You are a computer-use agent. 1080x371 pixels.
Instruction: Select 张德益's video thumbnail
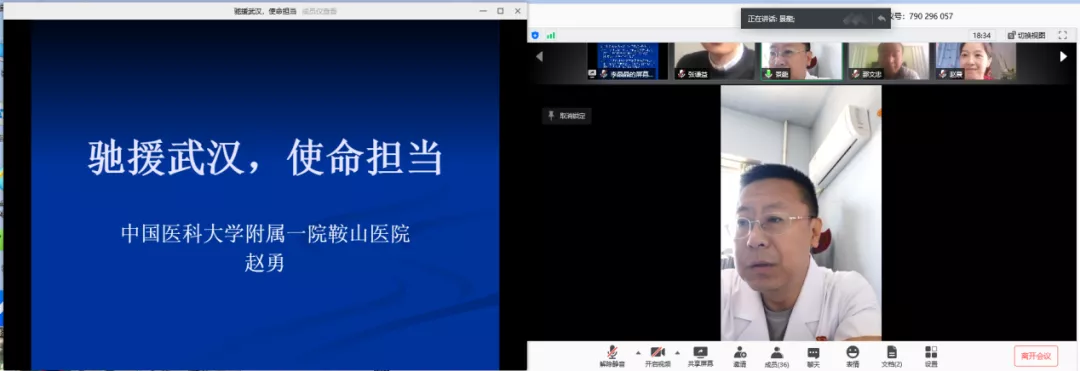click(x=714, y=61)
